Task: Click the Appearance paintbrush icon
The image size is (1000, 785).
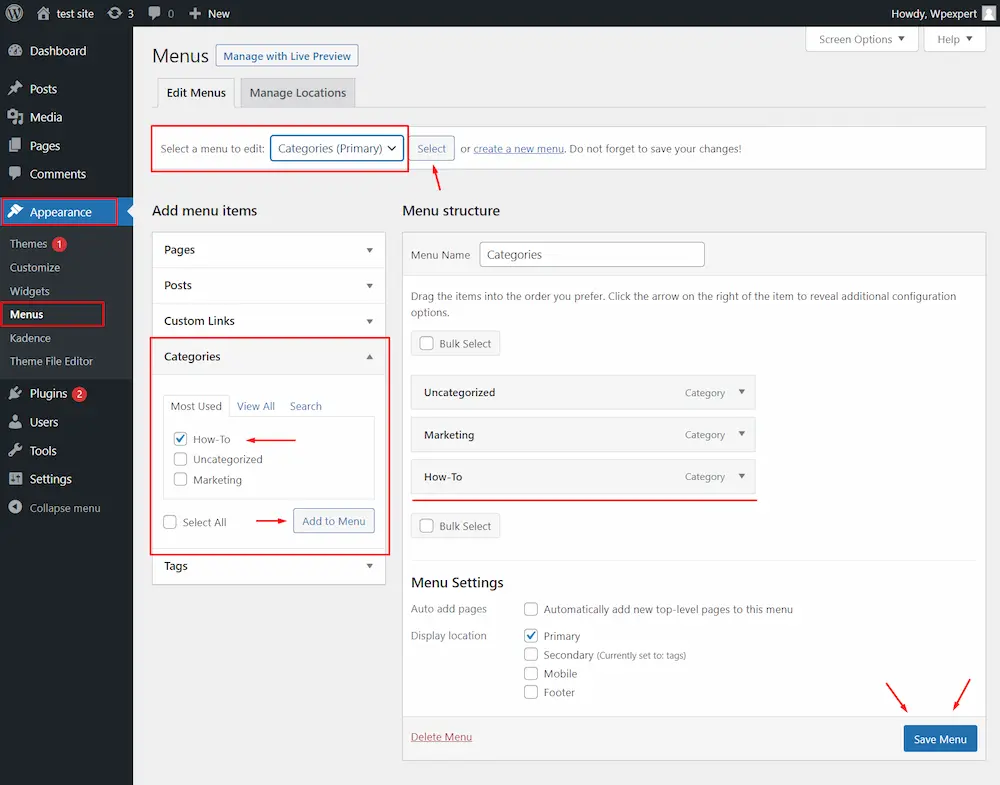Action: [15, 212]
